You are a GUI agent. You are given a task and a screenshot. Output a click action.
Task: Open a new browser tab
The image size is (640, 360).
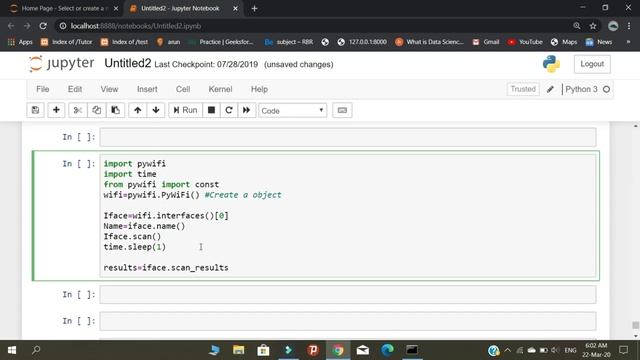[x=254, y=9]
